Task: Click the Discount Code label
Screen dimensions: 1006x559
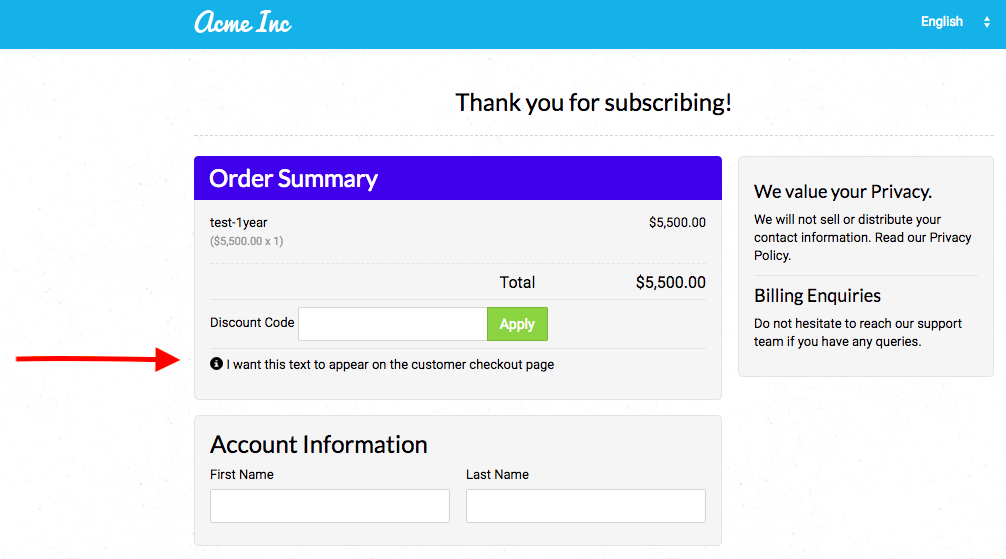Action: [x=252, y=323]
